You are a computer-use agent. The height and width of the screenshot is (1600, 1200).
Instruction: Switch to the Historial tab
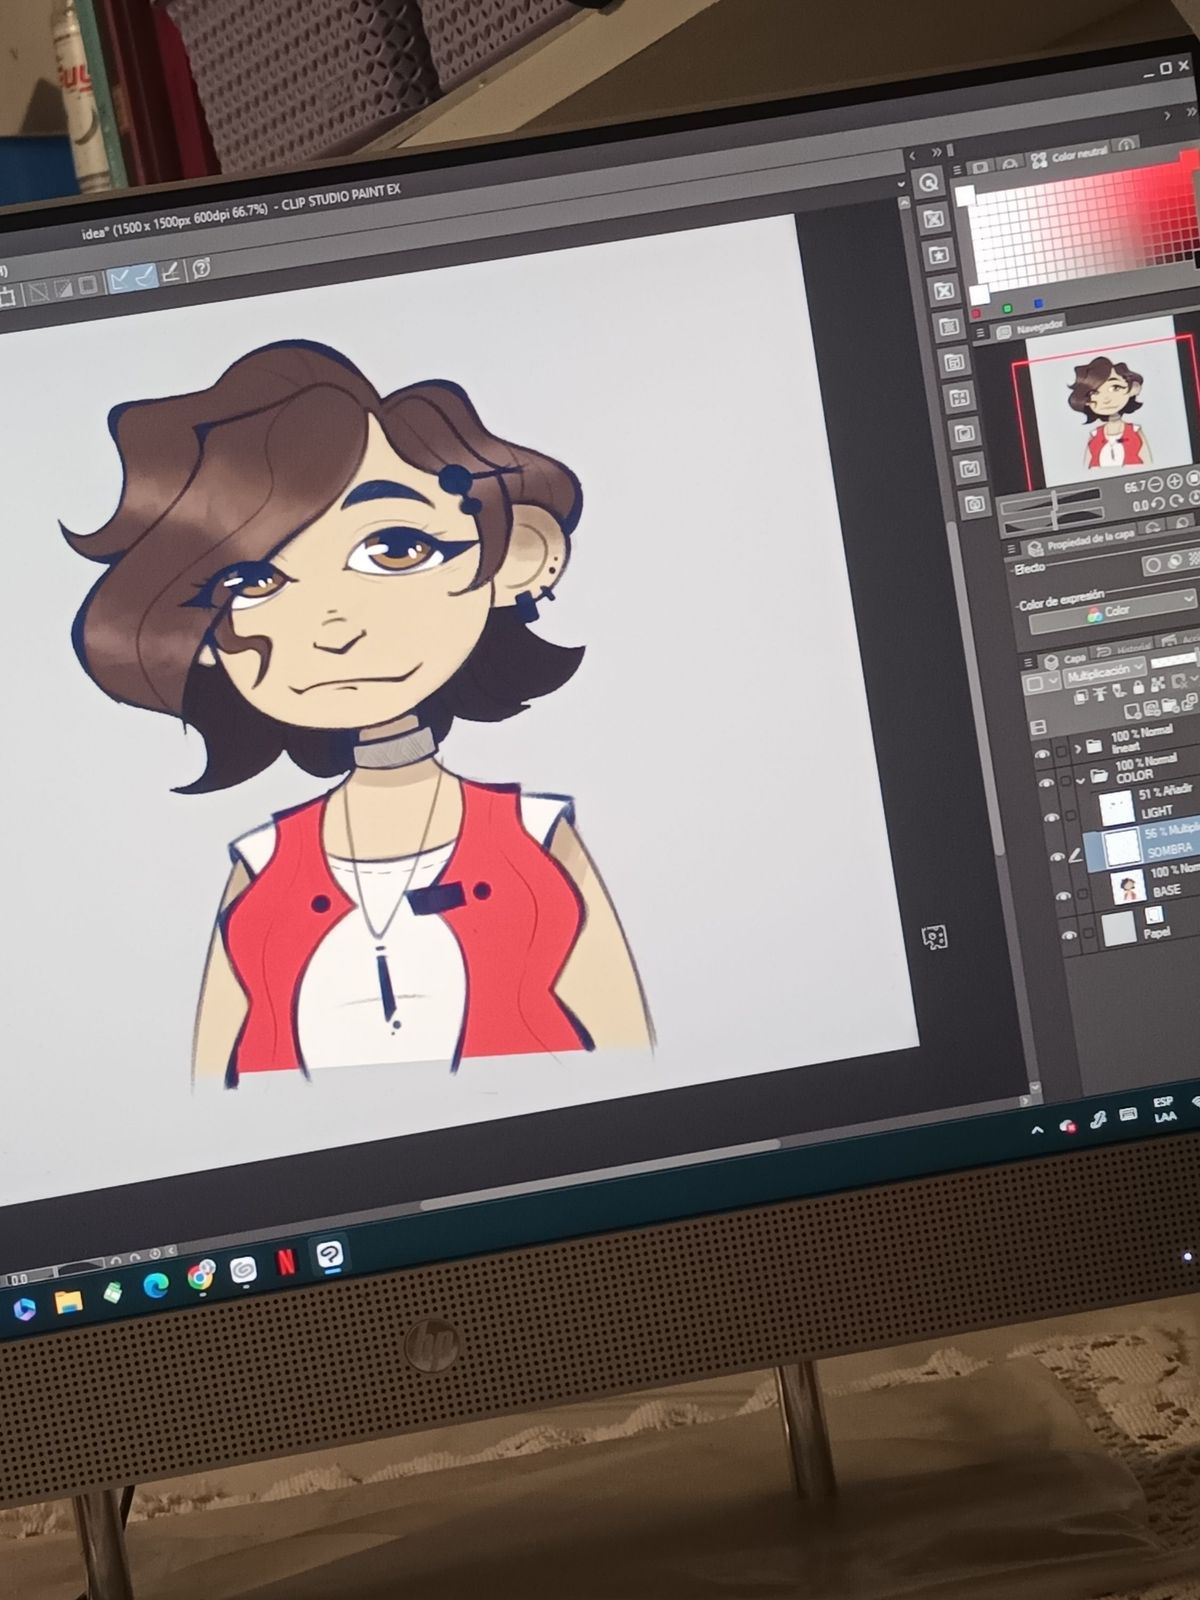[1122, 650]
